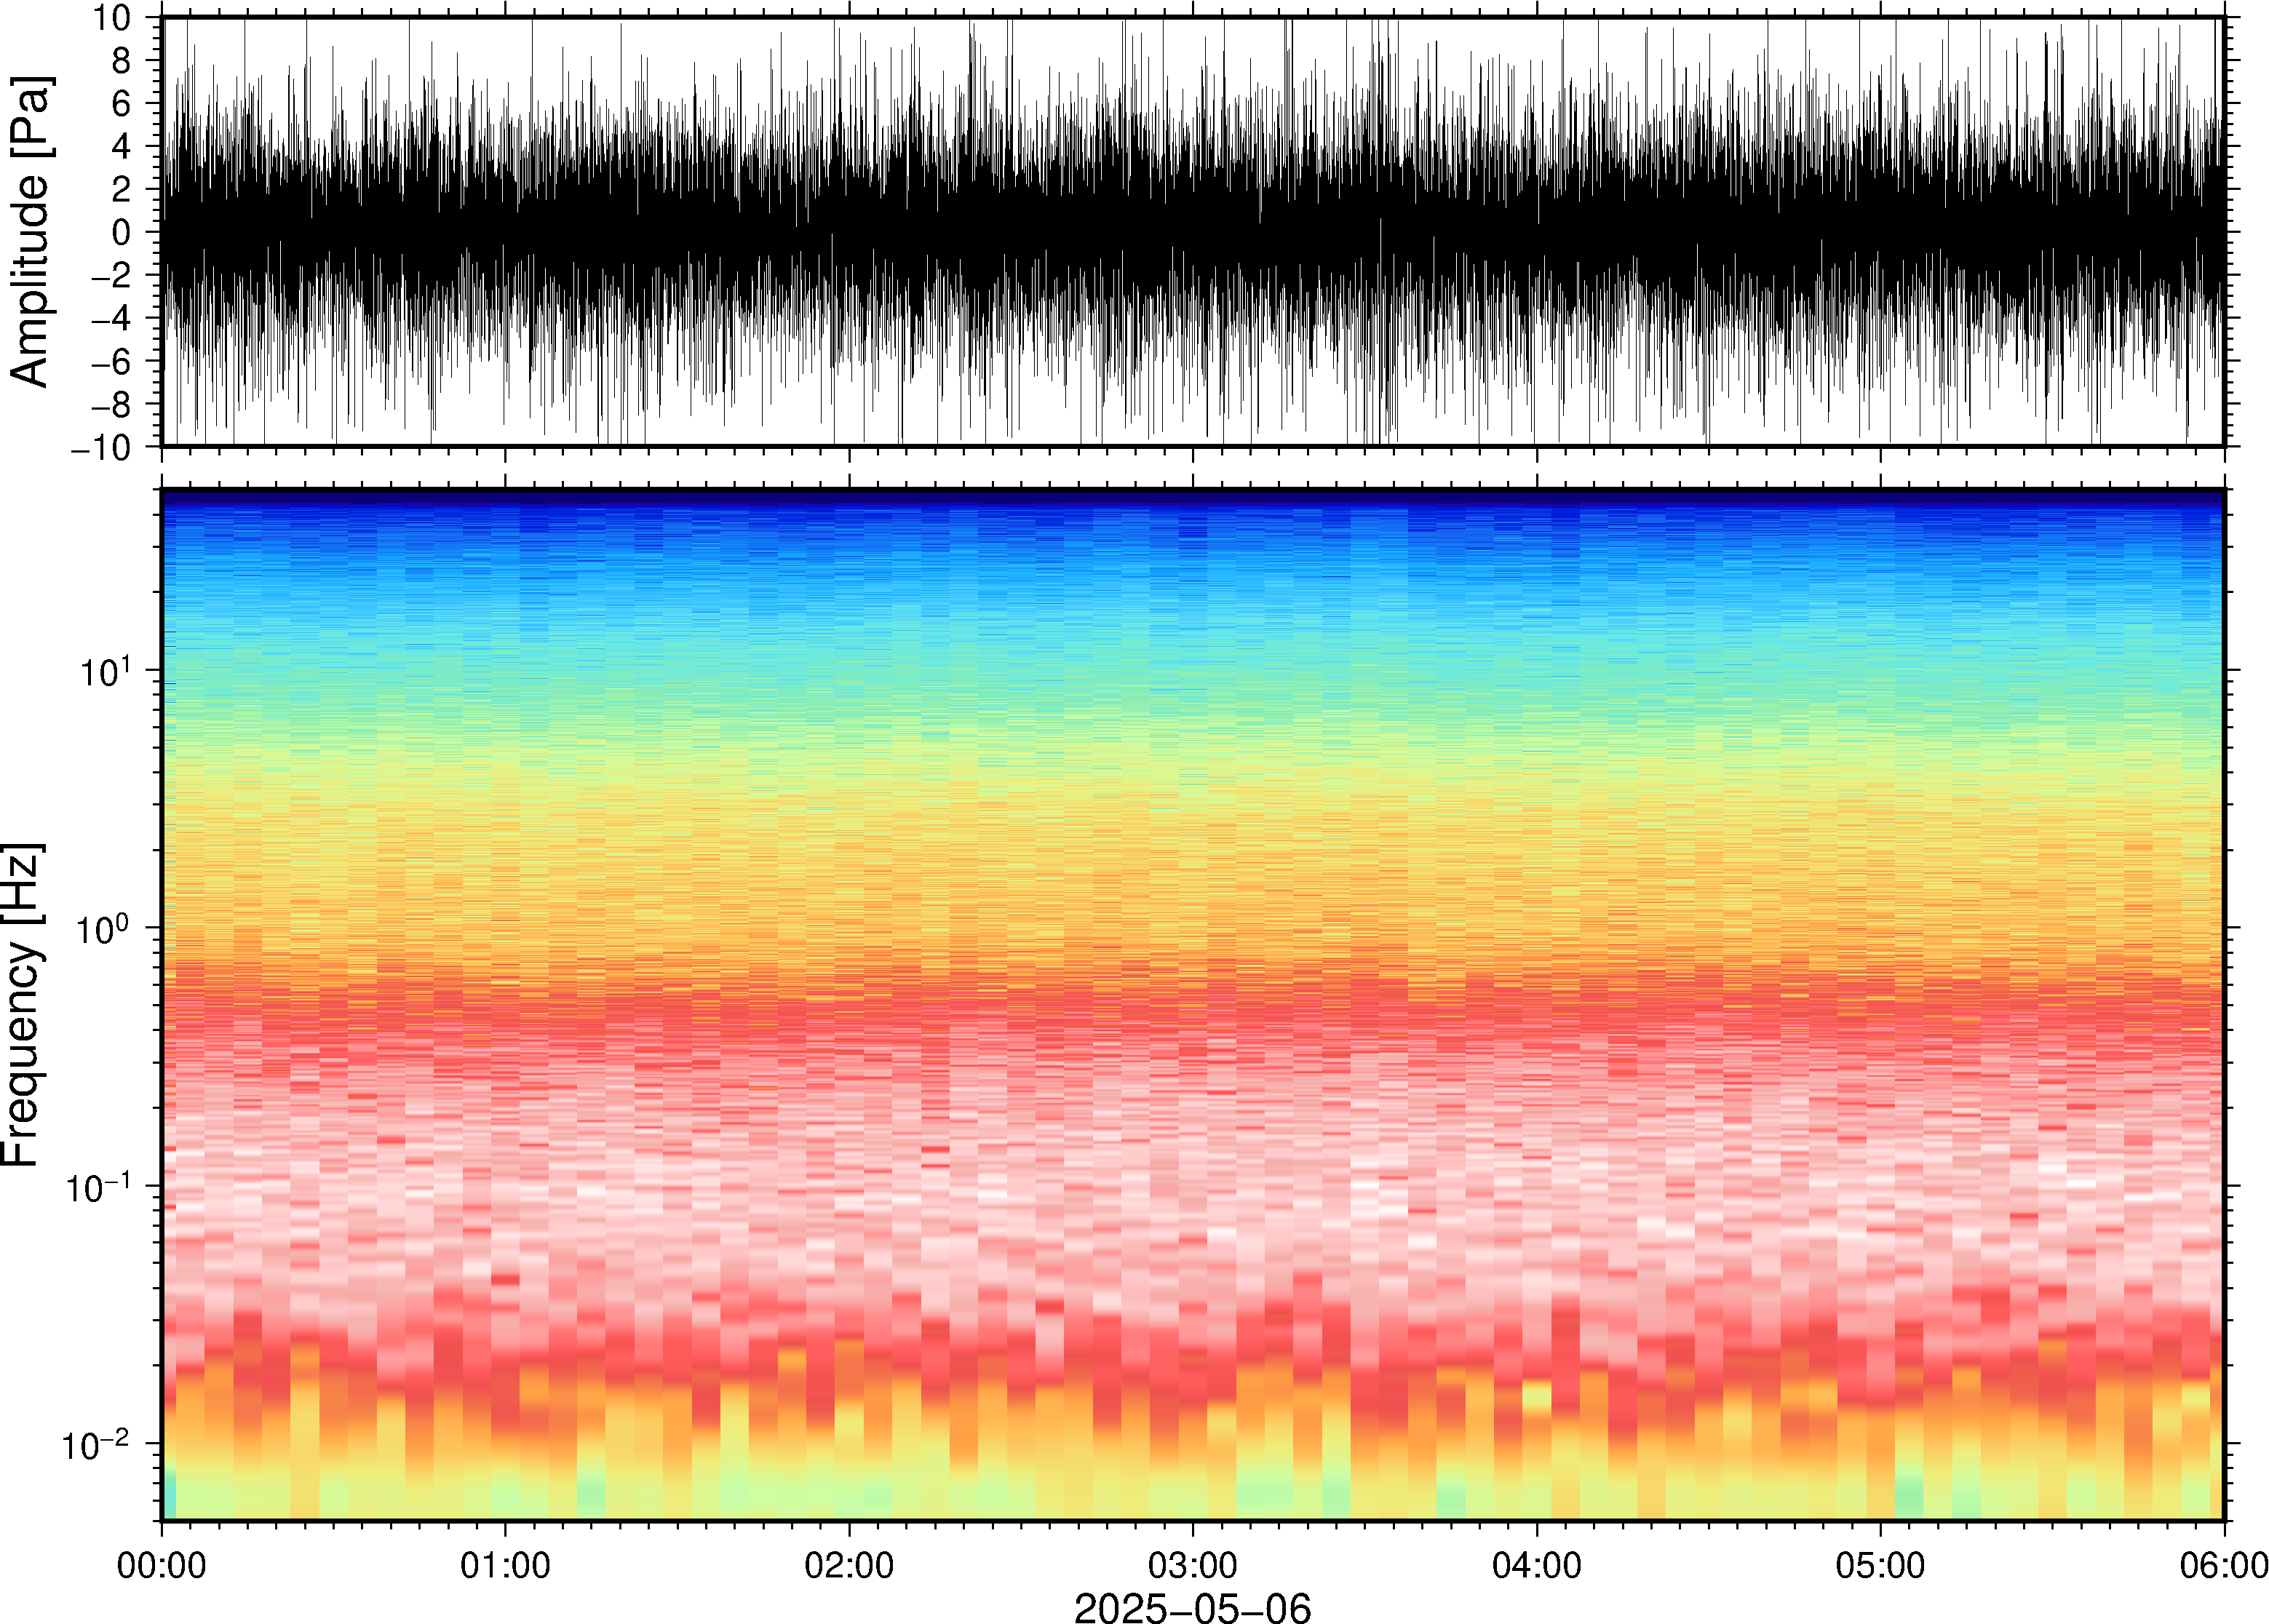The width and height of the screenshot is (2269, 1624).
Task: Click the date label "2025-05-06"
Action: click(1192, 1608)
